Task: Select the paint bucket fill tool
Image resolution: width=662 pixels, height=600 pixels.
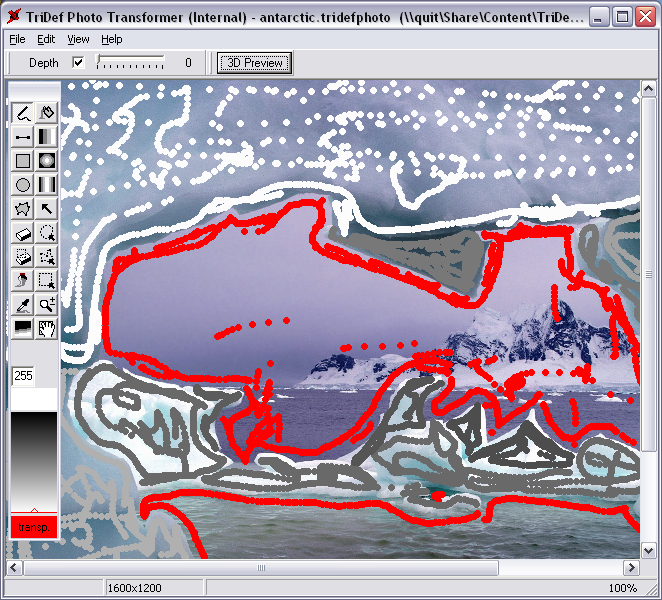Action: pos(46,113)
